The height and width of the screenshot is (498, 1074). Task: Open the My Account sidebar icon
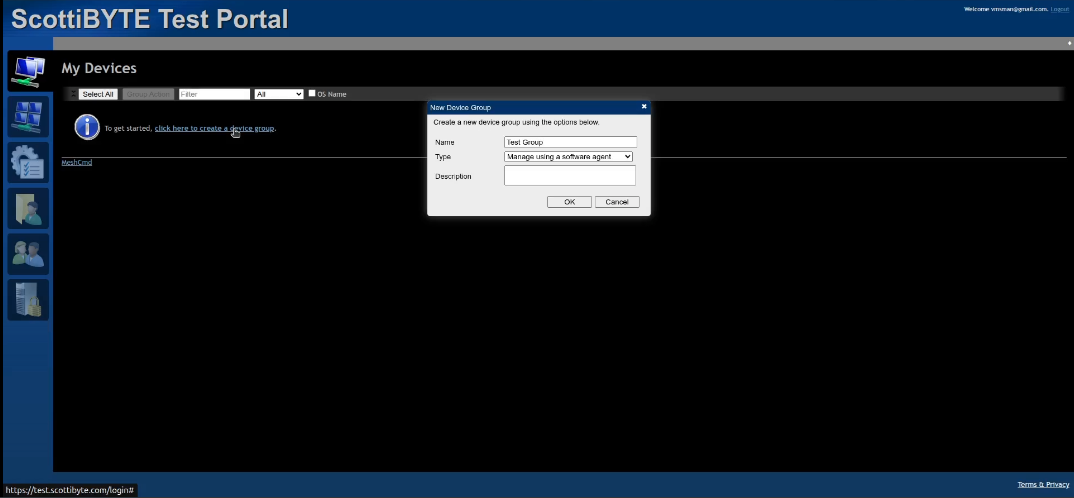pos(27,116)
